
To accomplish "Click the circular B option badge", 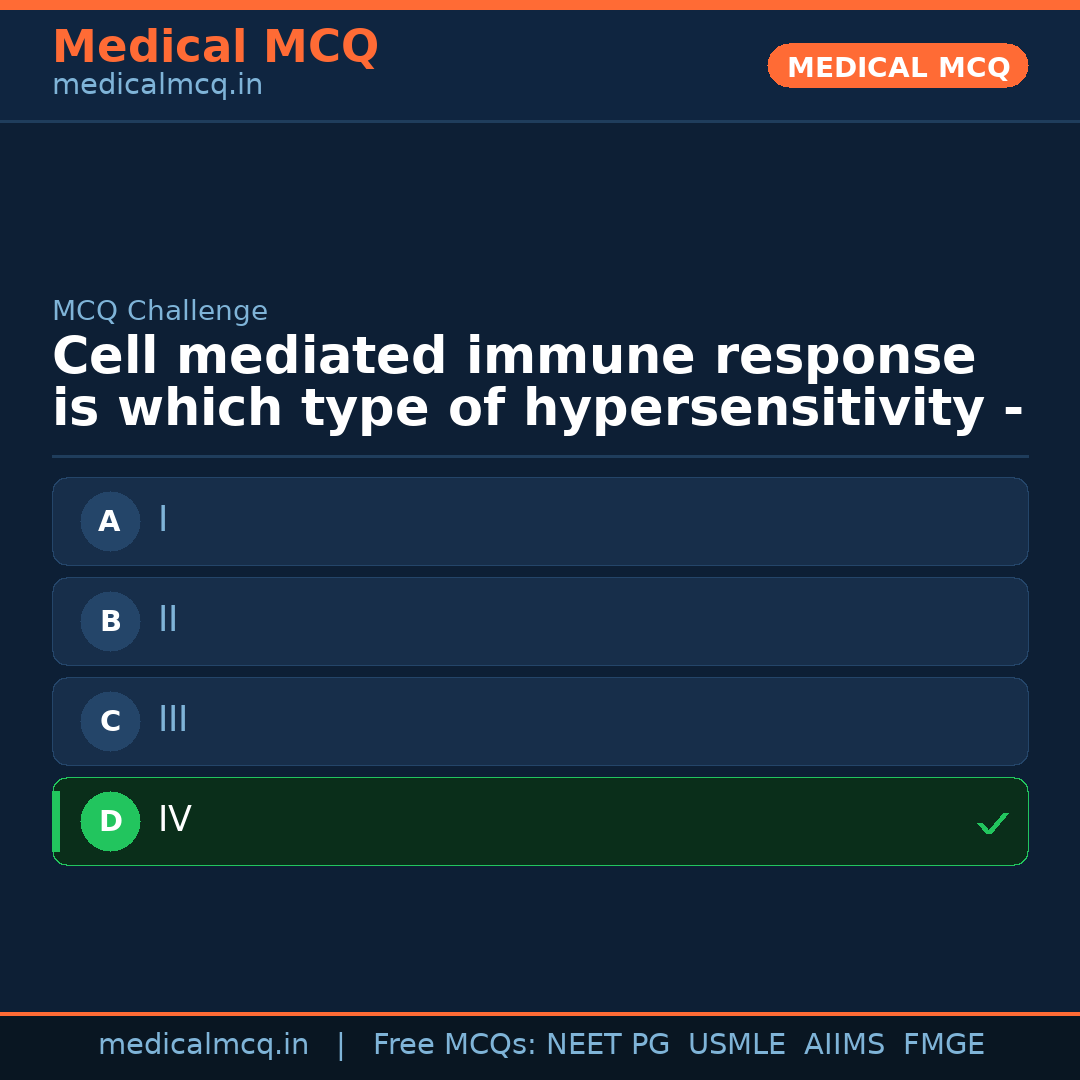I will tap(110, 621).
